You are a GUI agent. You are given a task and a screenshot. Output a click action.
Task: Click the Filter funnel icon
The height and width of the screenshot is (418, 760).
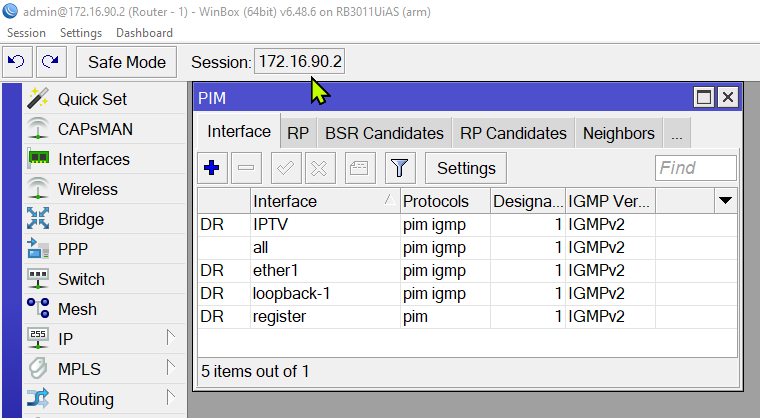coord(399,168)
